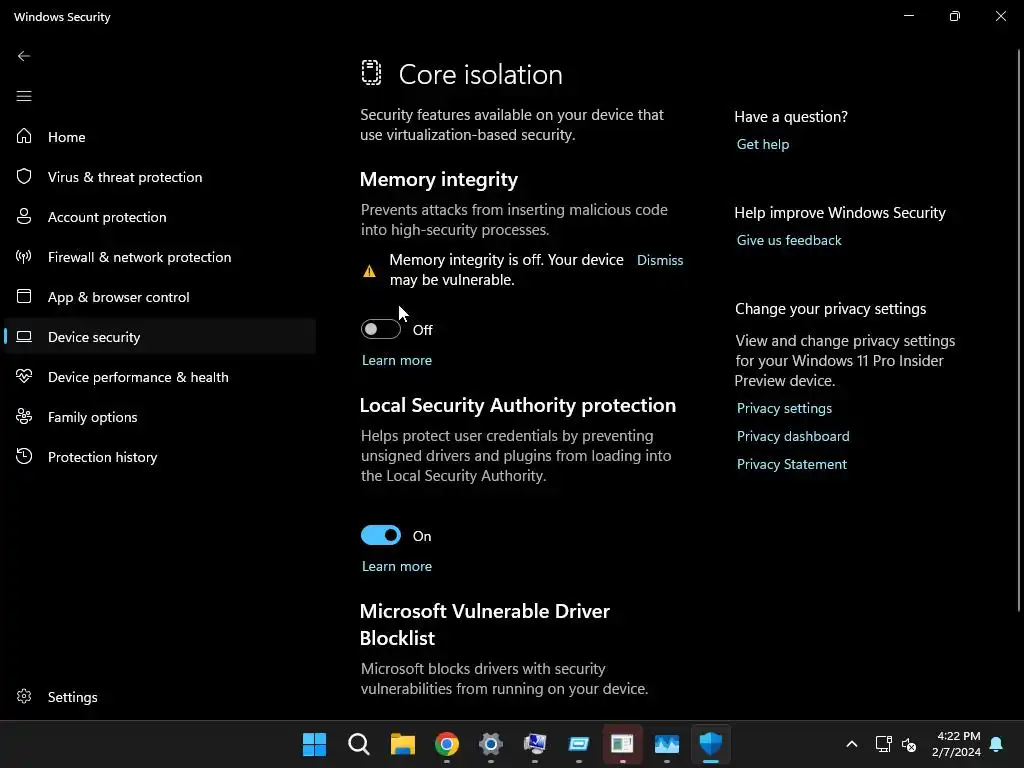Click the Home house icon
This screenshot has width=1024, height=768.
pos(24,136)
